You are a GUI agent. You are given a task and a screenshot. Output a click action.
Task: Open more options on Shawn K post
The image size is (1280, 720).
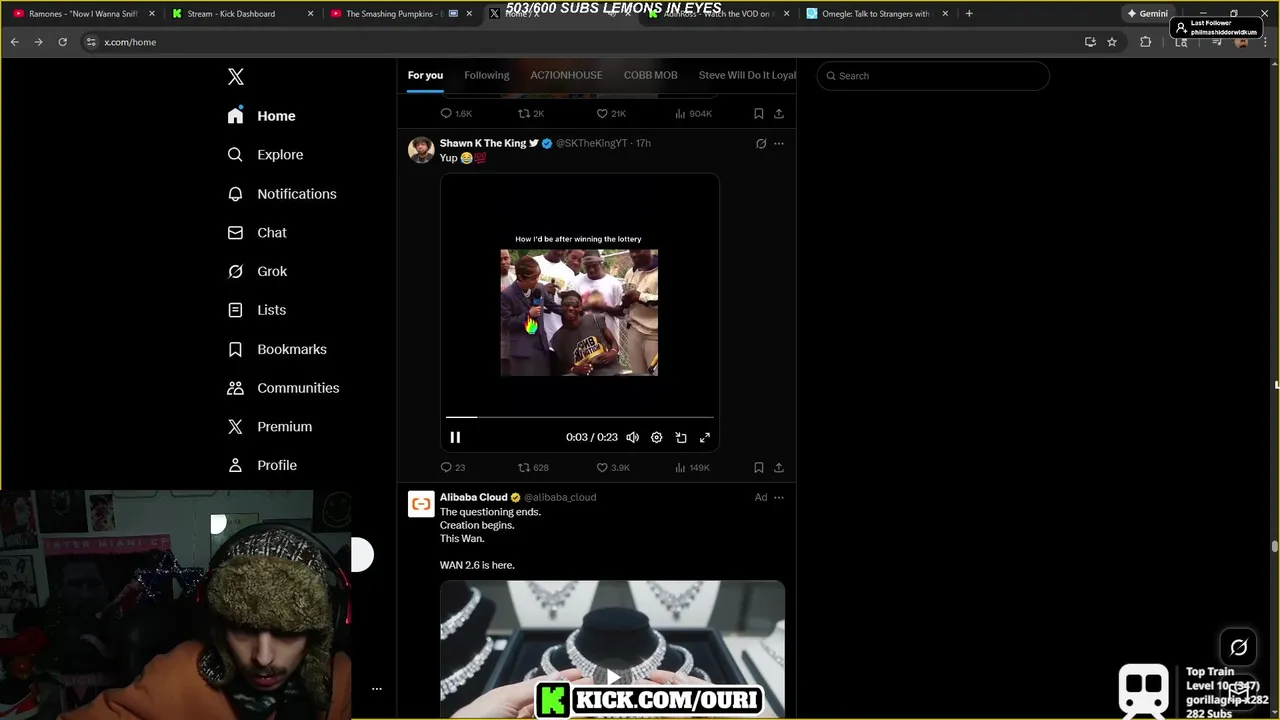point(779,144)
